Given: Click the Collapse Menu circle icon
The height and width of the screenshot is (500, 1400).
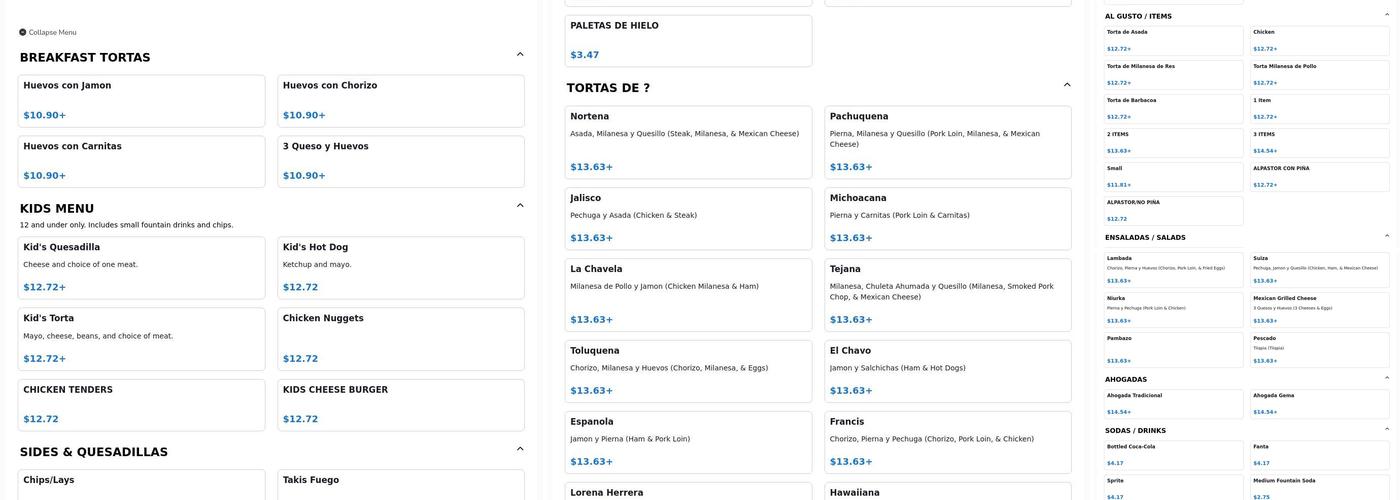Looking at the screenshot, I should tap(23, 32).
